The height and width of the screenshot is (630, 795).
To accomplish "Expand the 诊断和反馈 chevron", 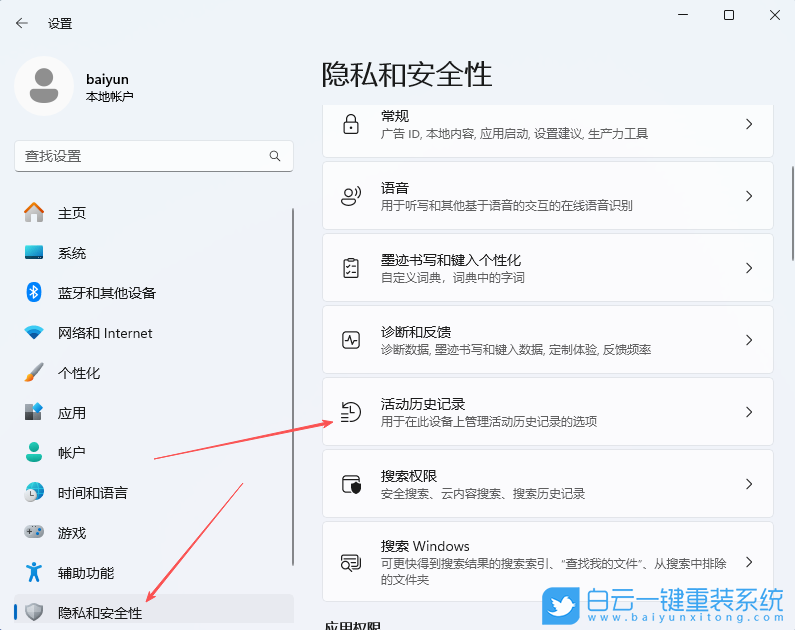I will (749, 340).
